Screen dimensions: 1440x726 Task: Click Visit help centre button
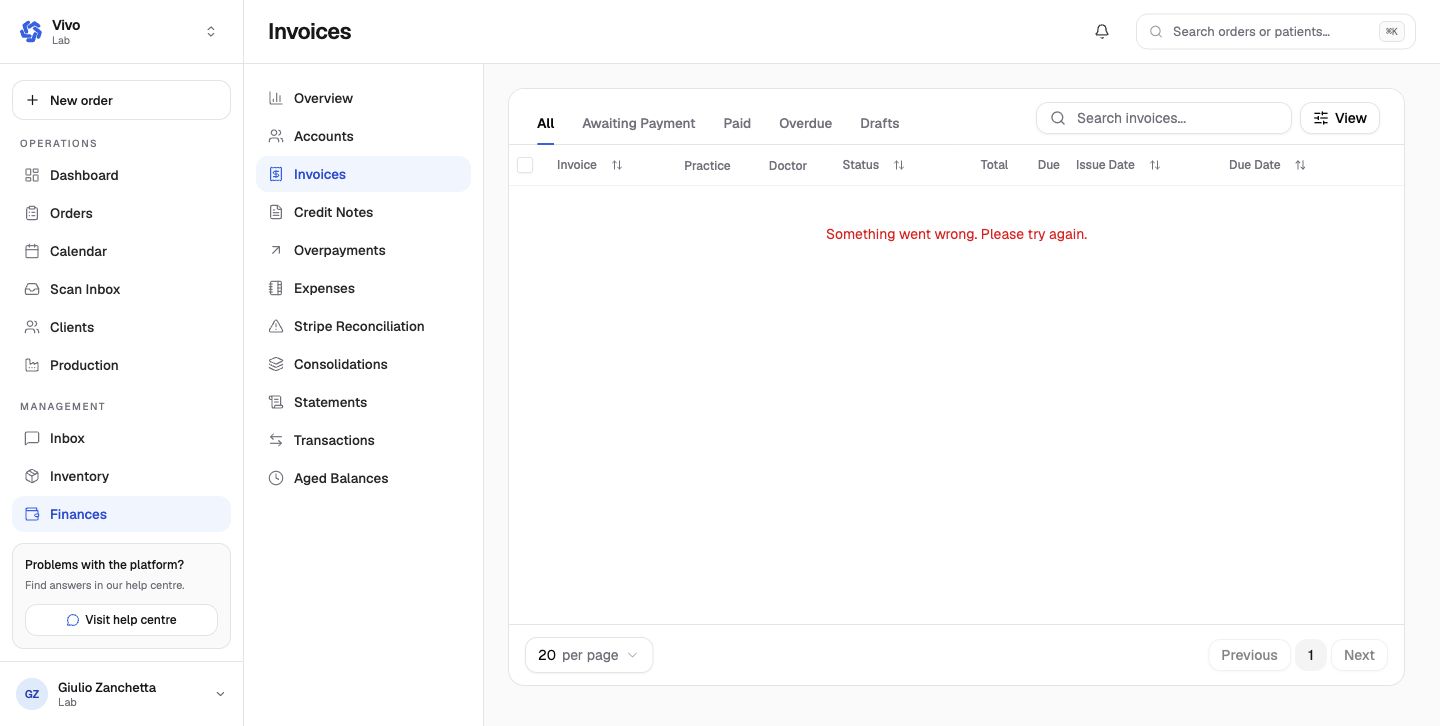click(121, 620)
